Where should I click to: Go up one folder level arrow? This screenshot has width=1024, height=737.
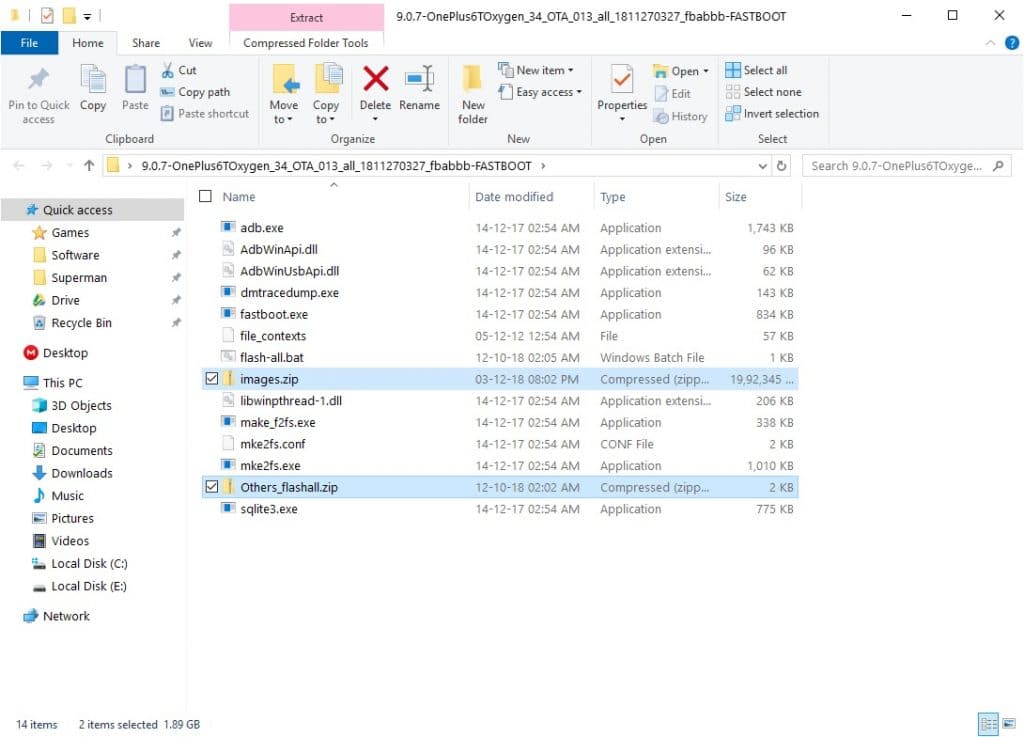[x=89, y=166]
